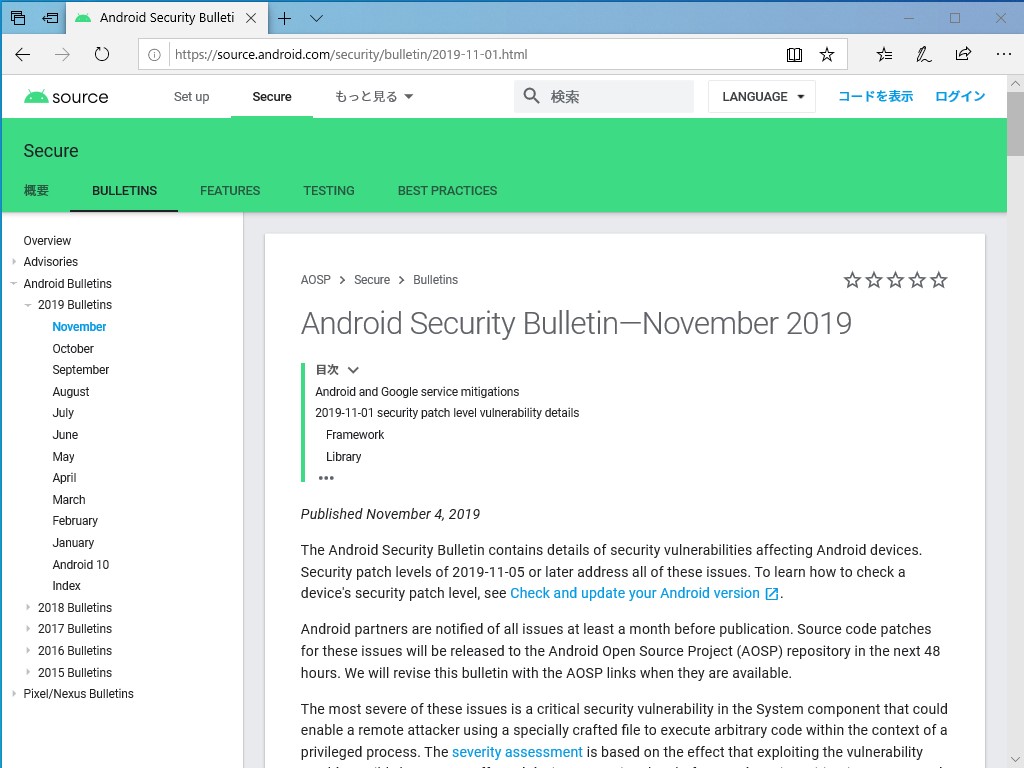Open the FEATURES tab

(230, 191)
